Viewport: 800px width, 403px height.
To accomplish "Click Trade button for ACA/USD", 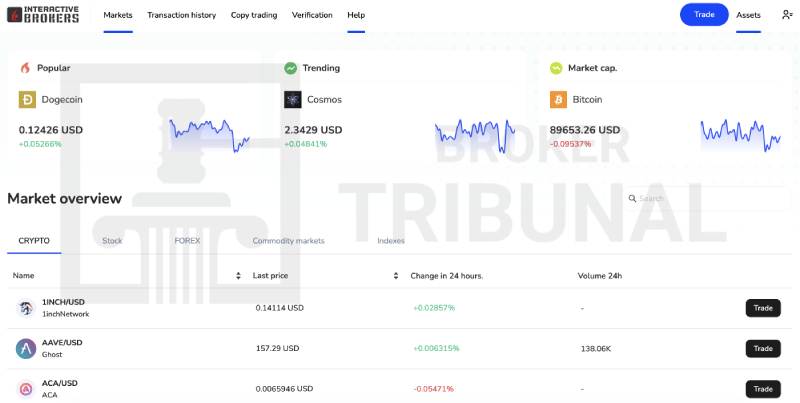I will (763, 389).
